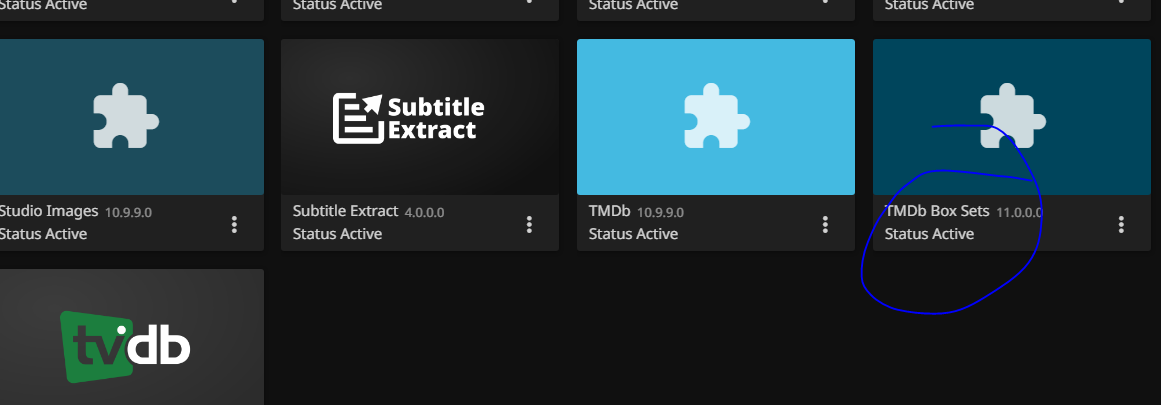Click the Studio Images plugin name
The width and height of the screenshot is (1161, 405).
49,212
